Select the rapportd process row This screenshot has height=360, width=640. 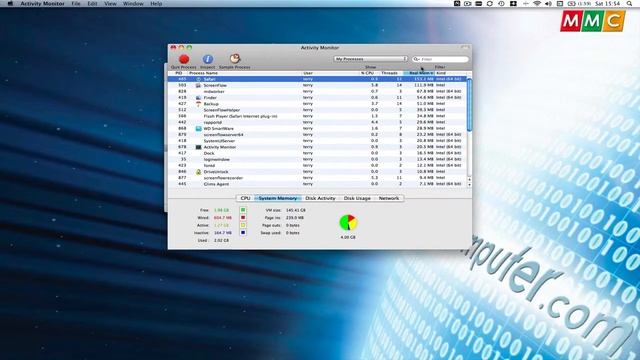point(317,122)
